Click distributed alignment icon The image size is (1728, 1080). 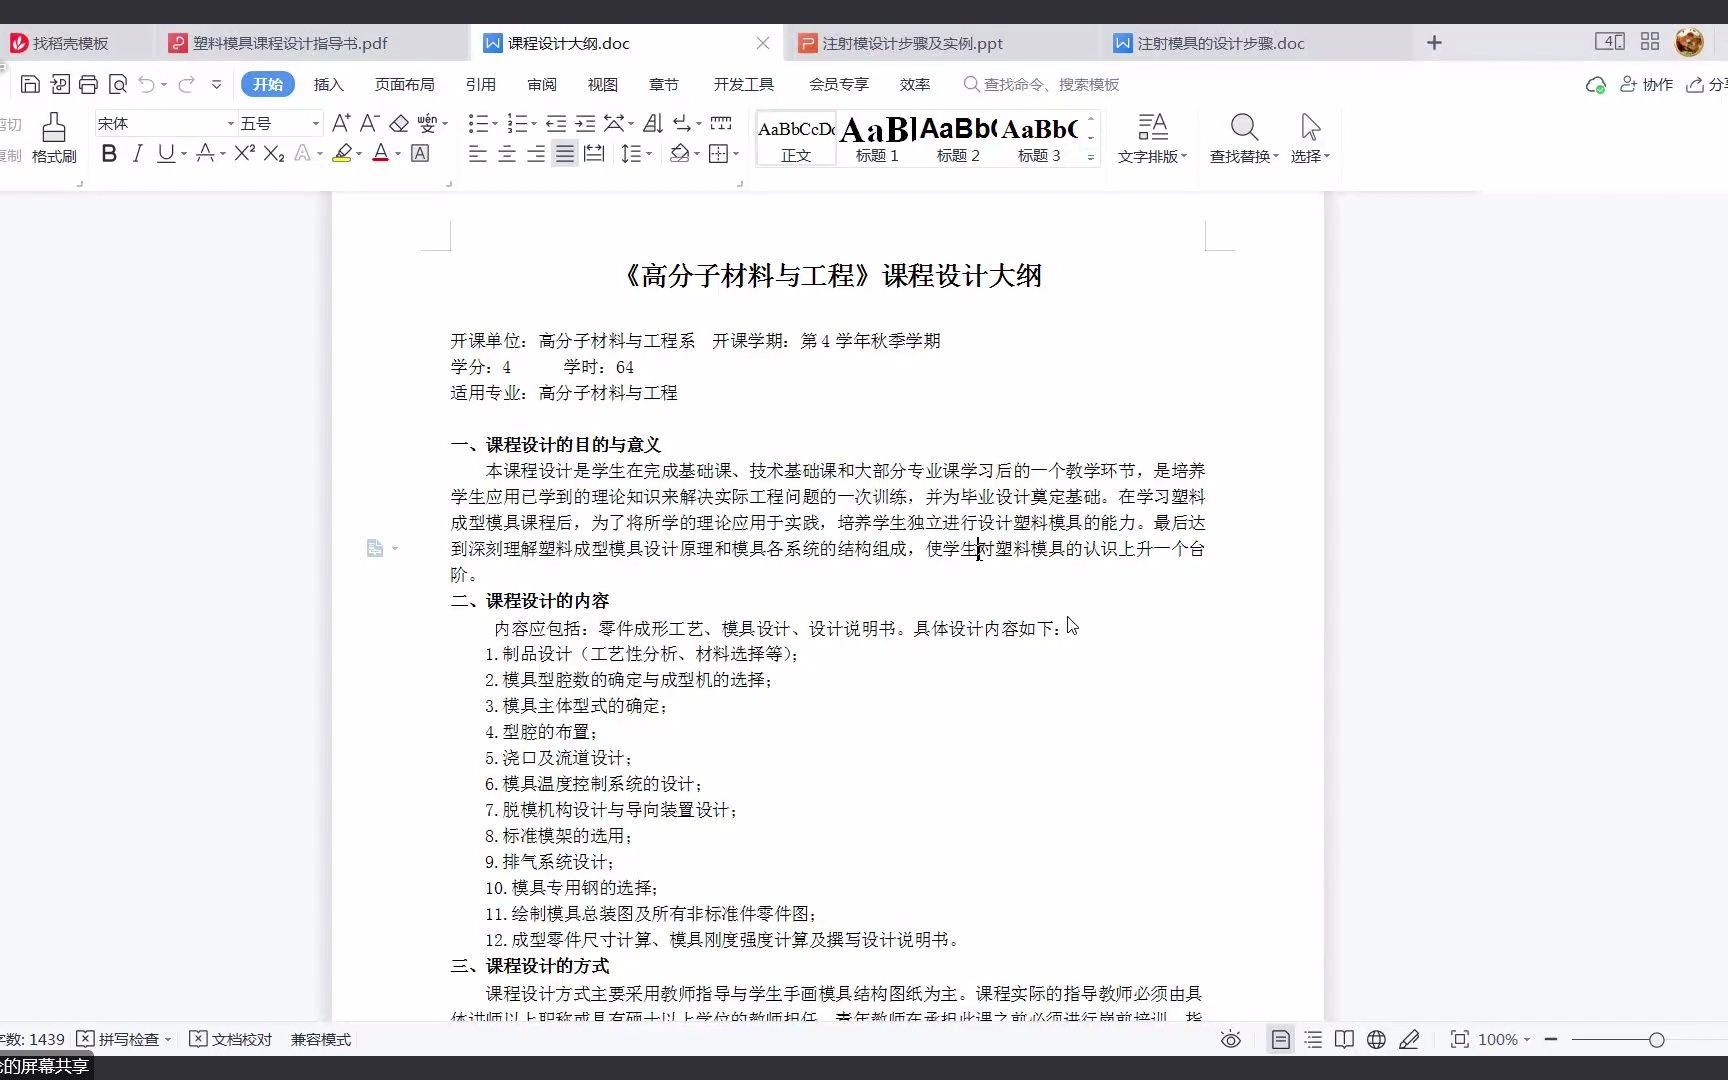pos(594,153)
